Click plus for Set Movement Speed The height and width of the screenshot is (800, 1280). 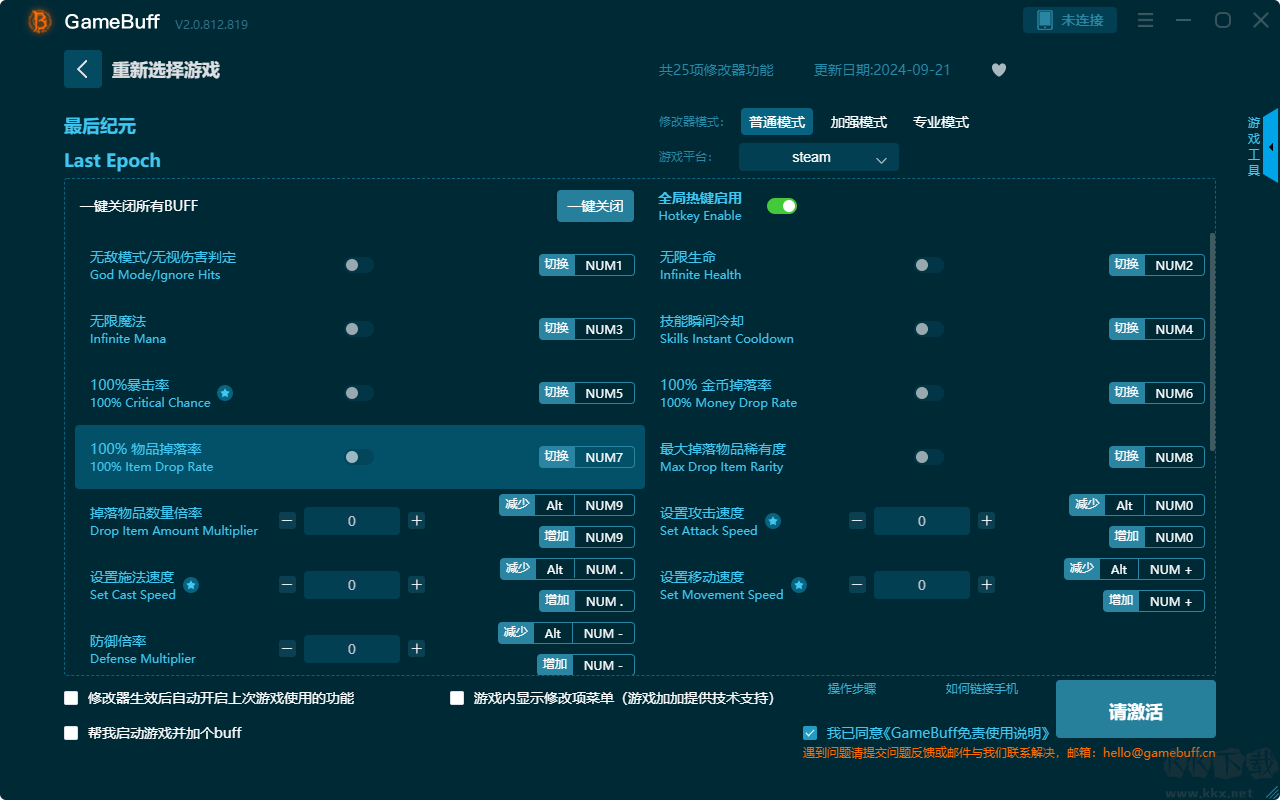pyautogui.click(x=986, y=584)
